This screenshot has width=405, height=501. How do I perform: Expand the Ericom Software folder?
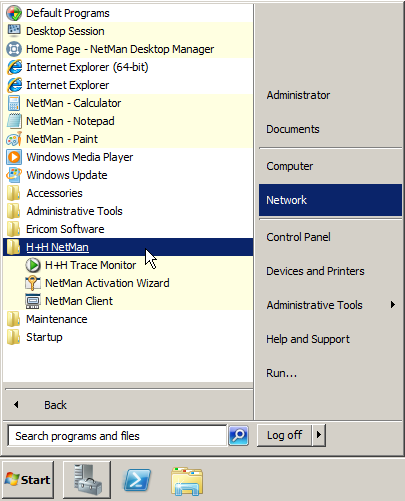point(128,229)
